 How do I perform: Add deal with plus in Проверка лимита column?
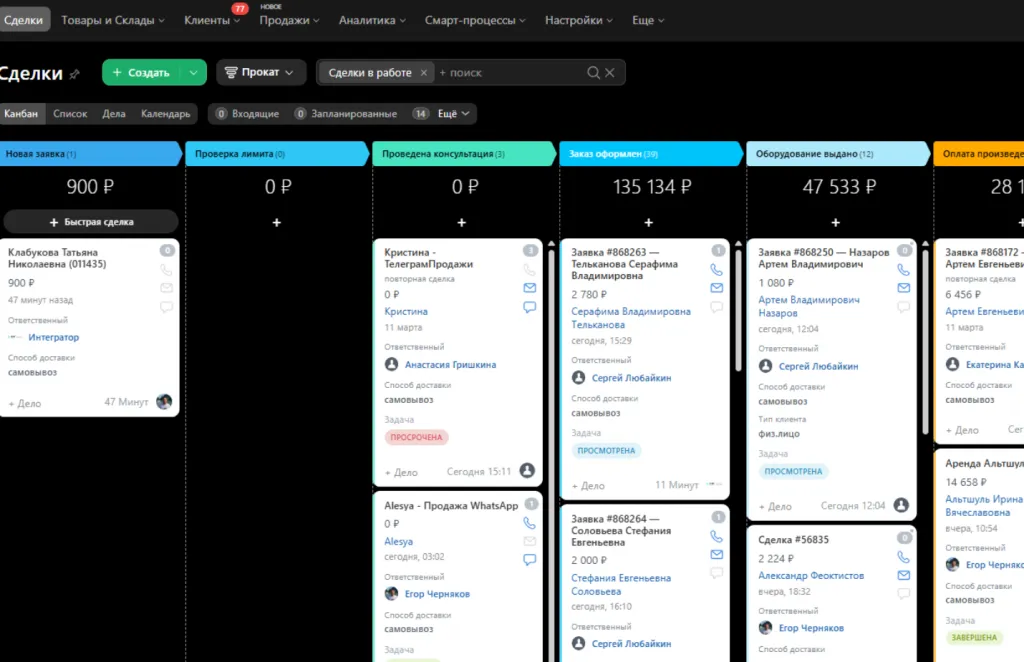click(277, 223)
